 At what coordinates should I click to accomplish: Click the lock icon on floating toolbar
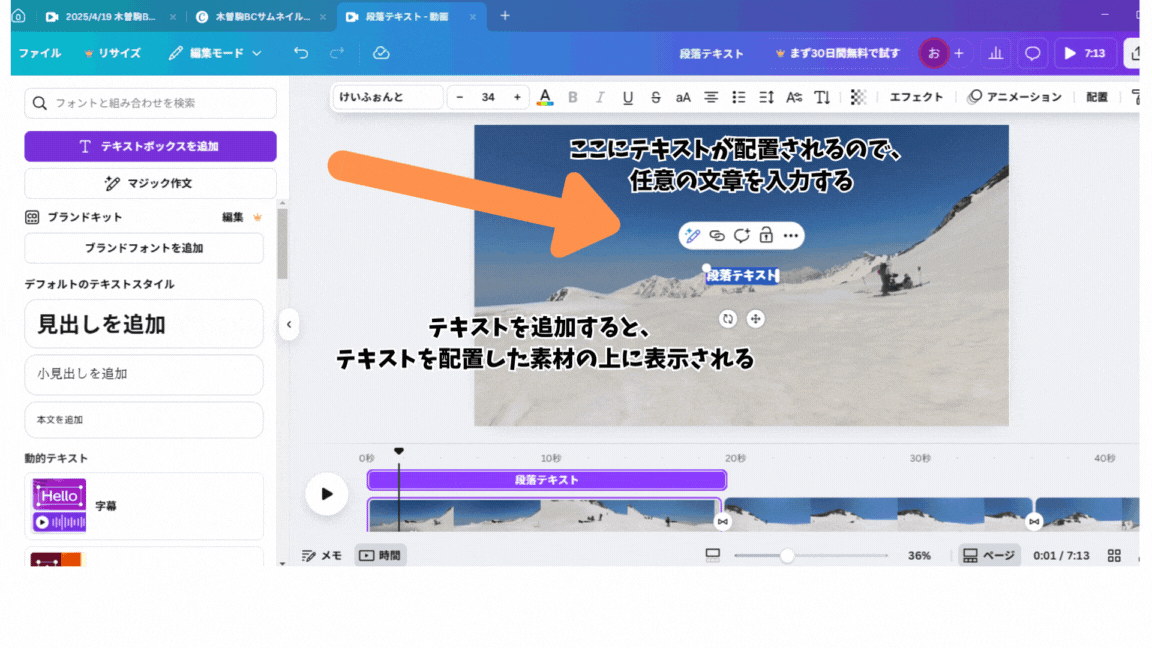[x=766, y=236]
